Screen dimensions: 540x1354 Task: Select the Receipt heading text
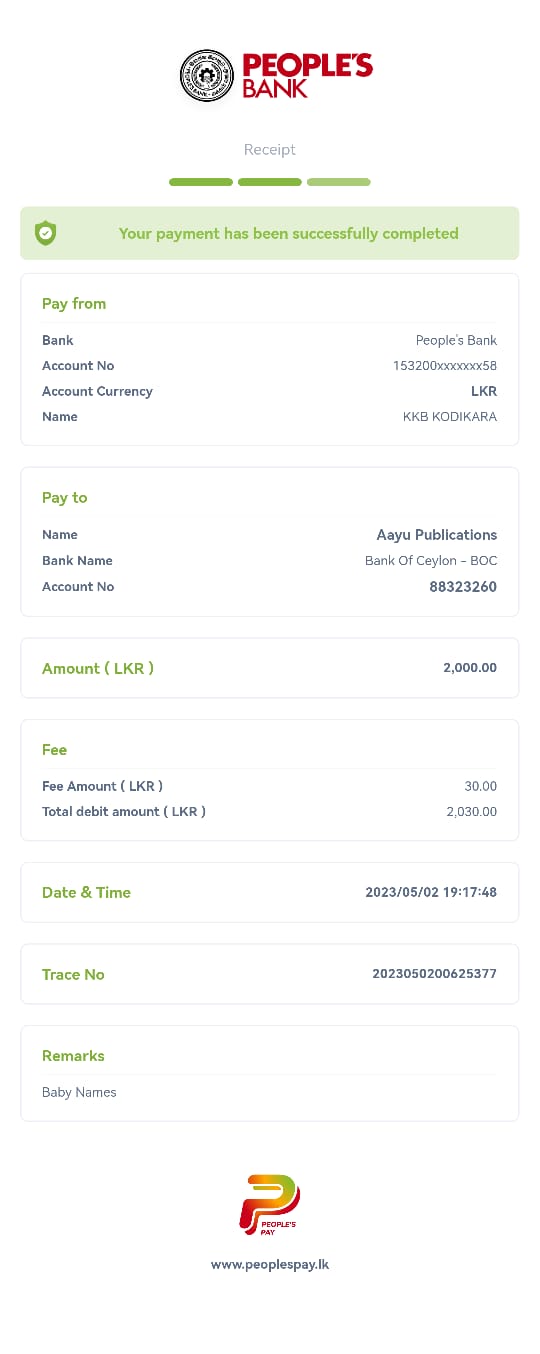(270, 149)
